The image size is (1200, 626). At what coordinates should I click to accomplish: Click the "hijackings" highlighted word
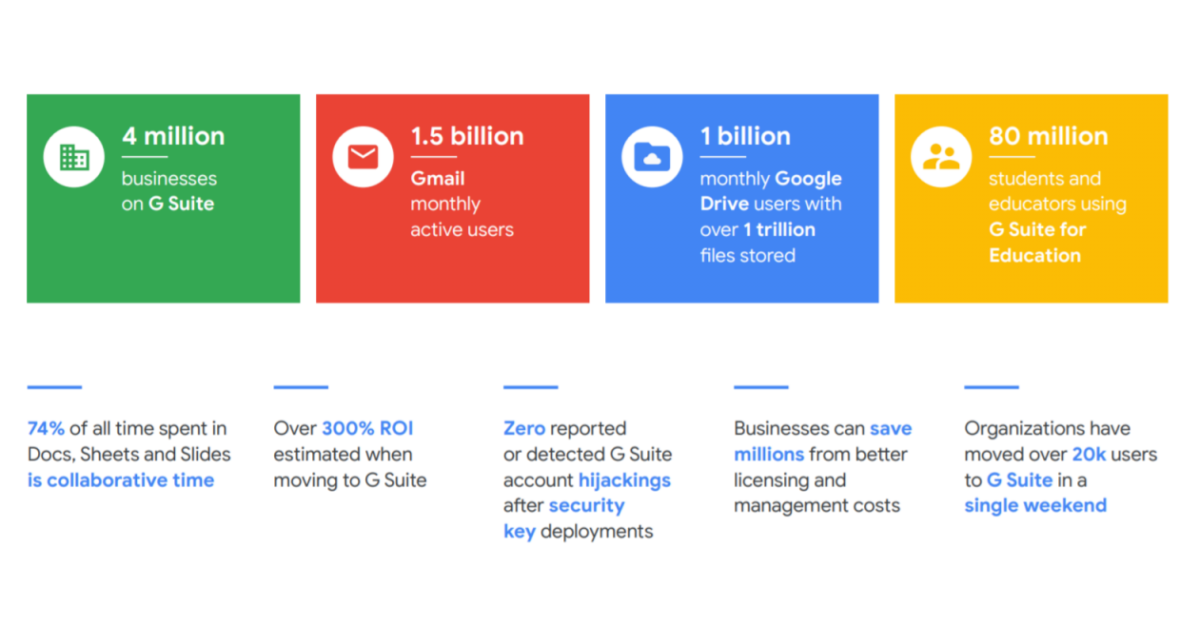click(624, 480)
